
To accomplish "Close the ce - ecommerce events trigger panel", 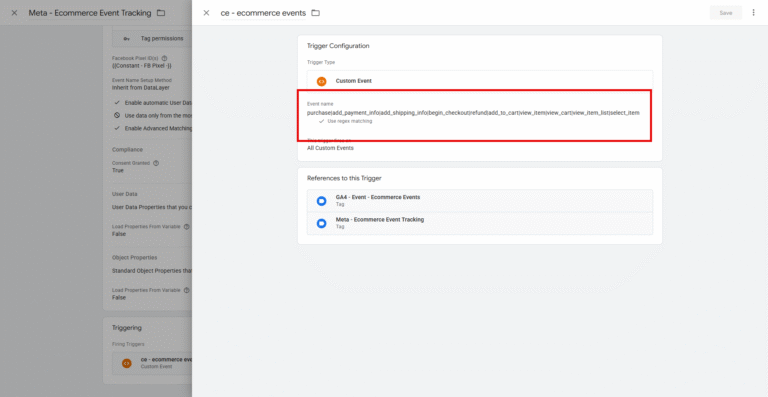I will (206, 13).
